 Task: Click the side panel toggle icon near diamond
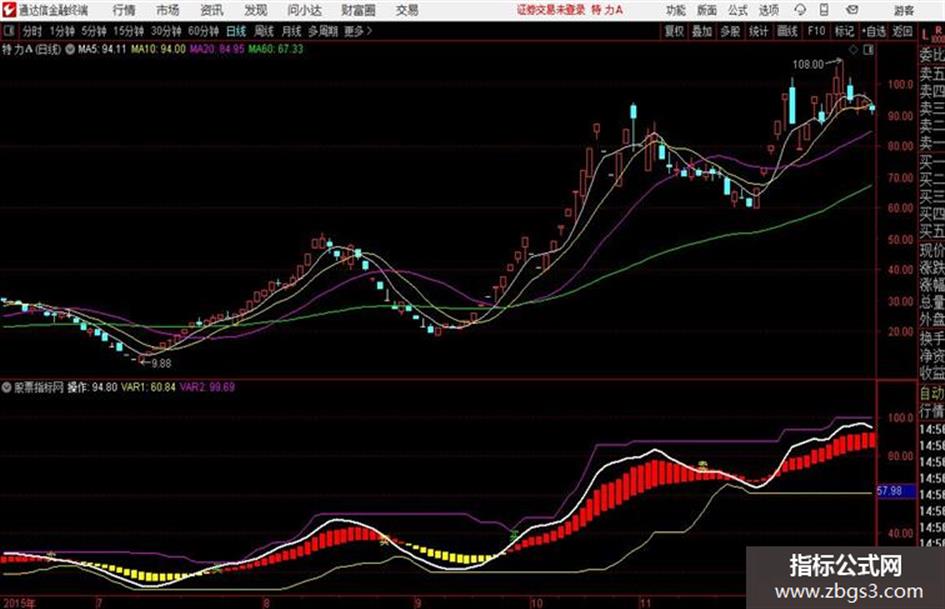pyautogui.click(x=868, y=50)
